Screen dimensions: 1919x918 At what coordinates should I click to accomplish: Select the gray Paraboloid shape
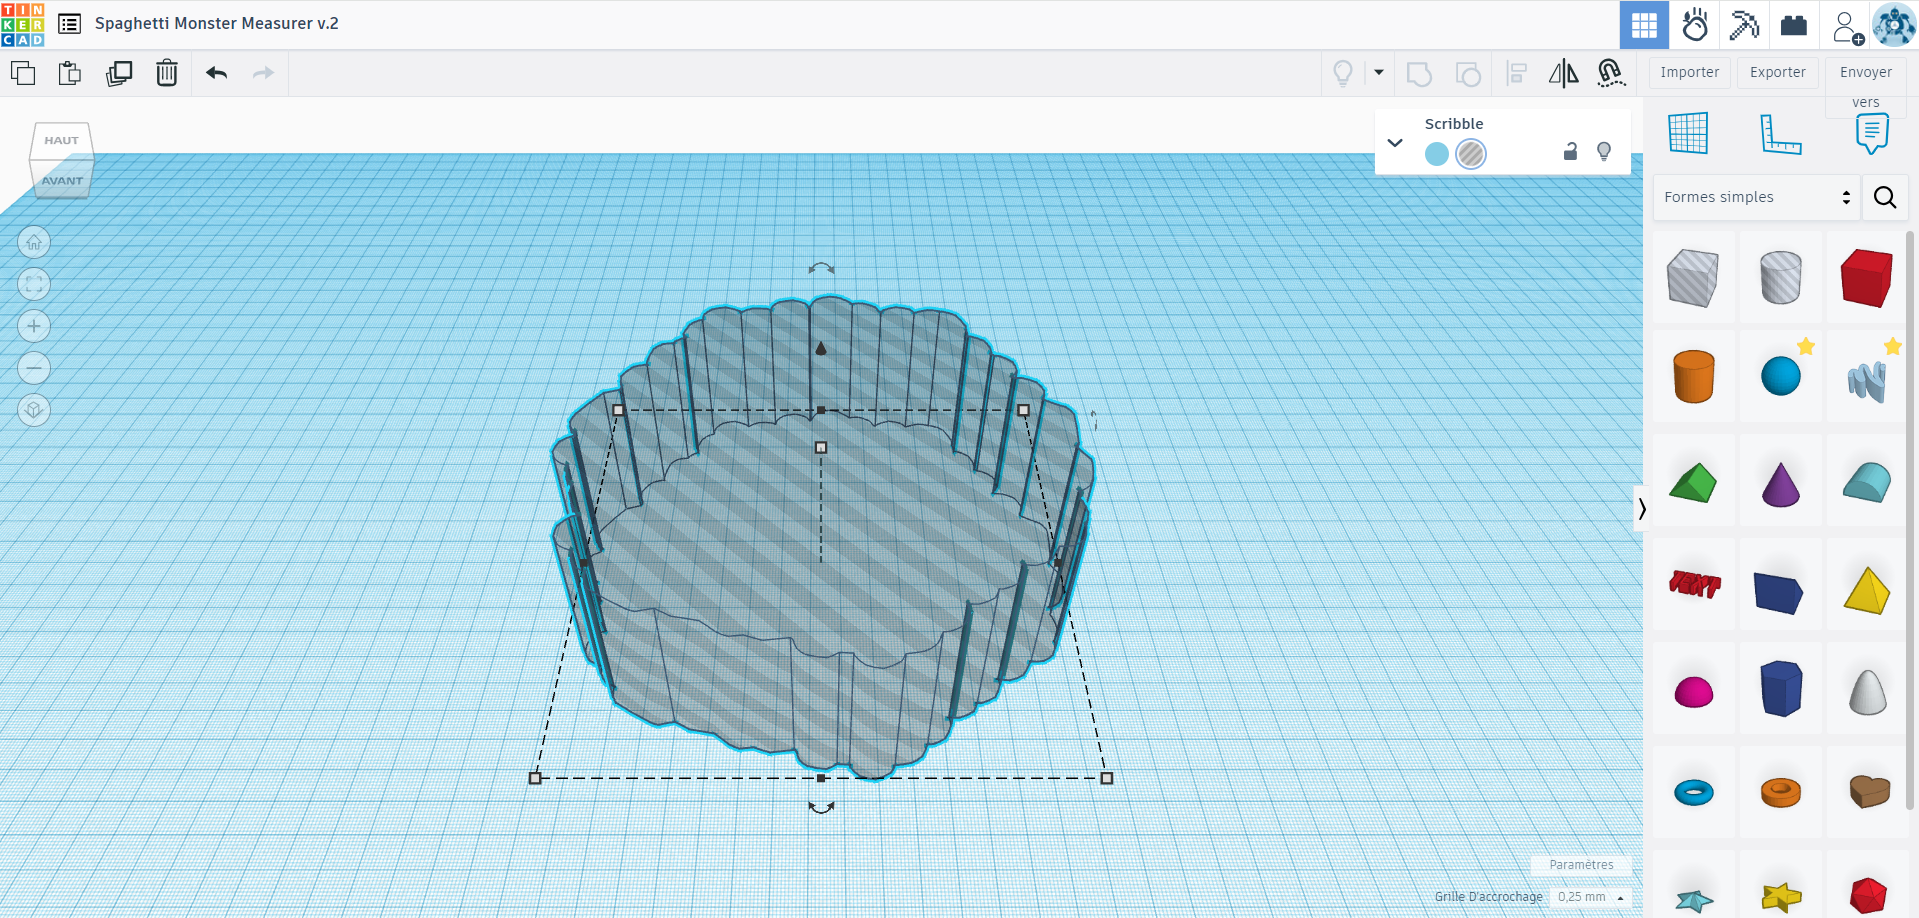coord(1866,691)
